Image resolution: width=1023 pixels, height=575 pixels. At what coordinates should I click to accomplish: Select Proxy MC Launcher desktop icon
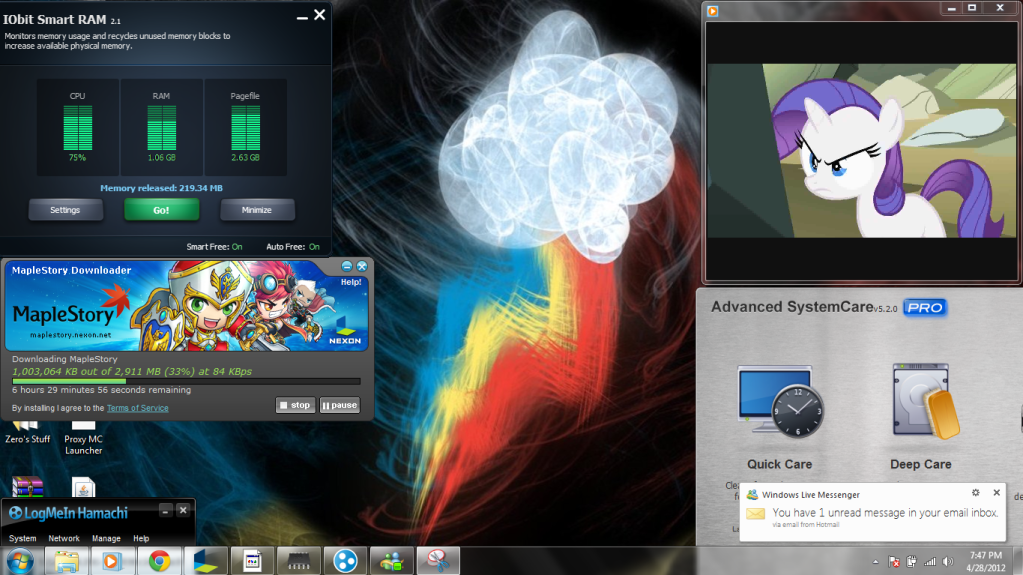tap(84, 439)
